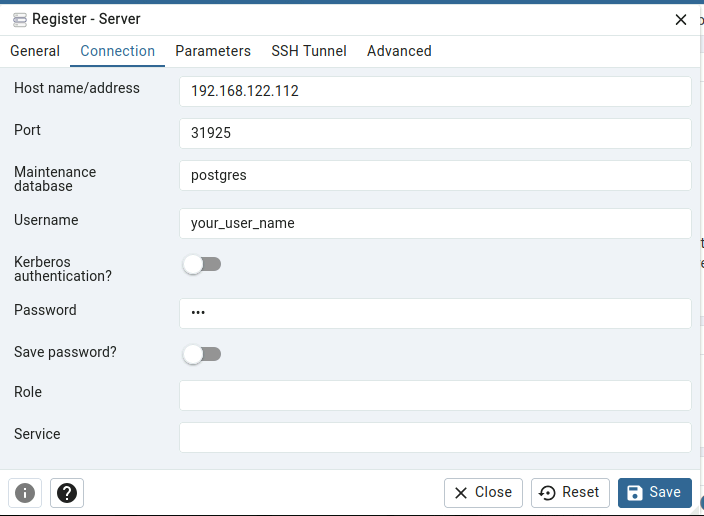Click the Maintenance database field
Image resolution: width=704 pixels, height=516 pixels.
click(435, 175)
